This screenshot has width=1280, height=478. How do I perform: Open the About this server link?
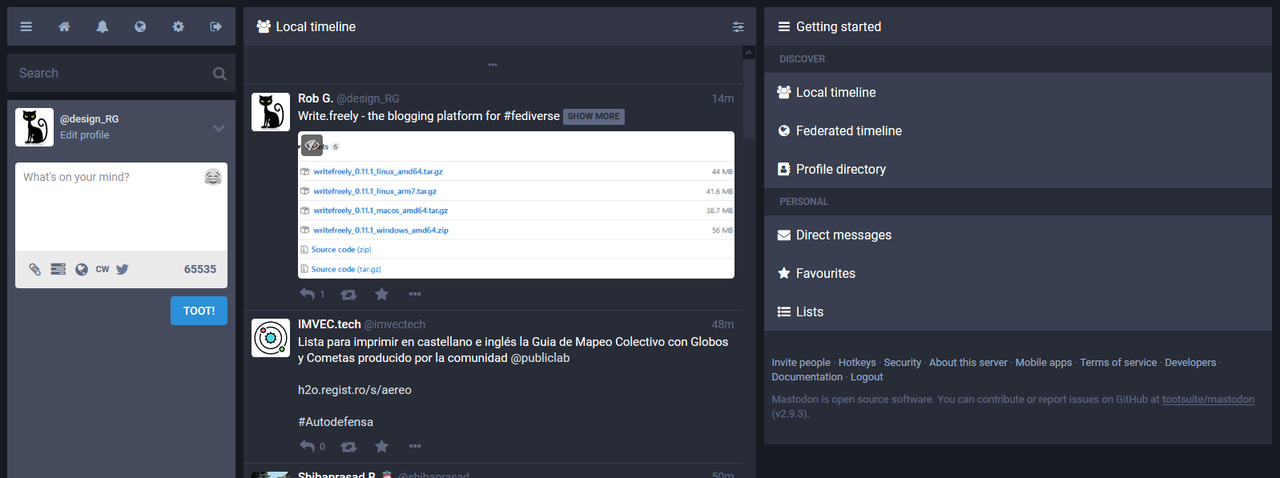(x=968, y=363)
